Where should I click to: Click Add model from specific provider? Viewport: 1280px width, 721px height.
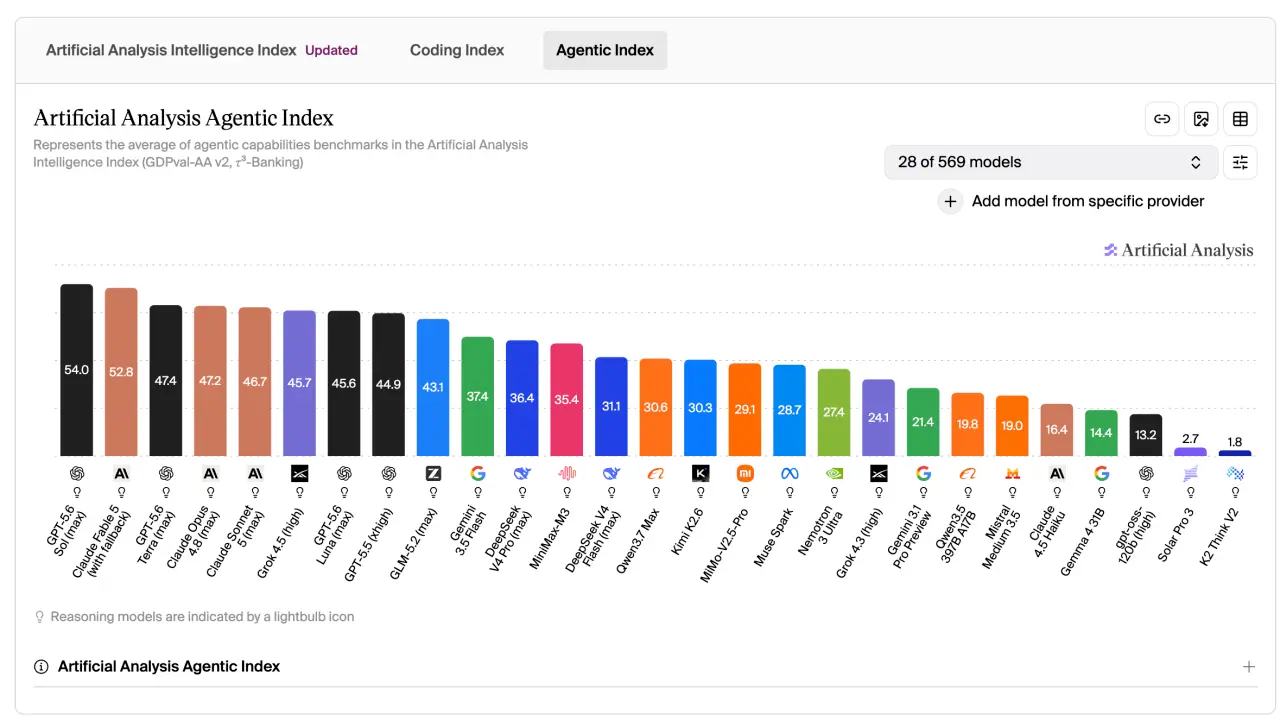(x=1088, y=201)
